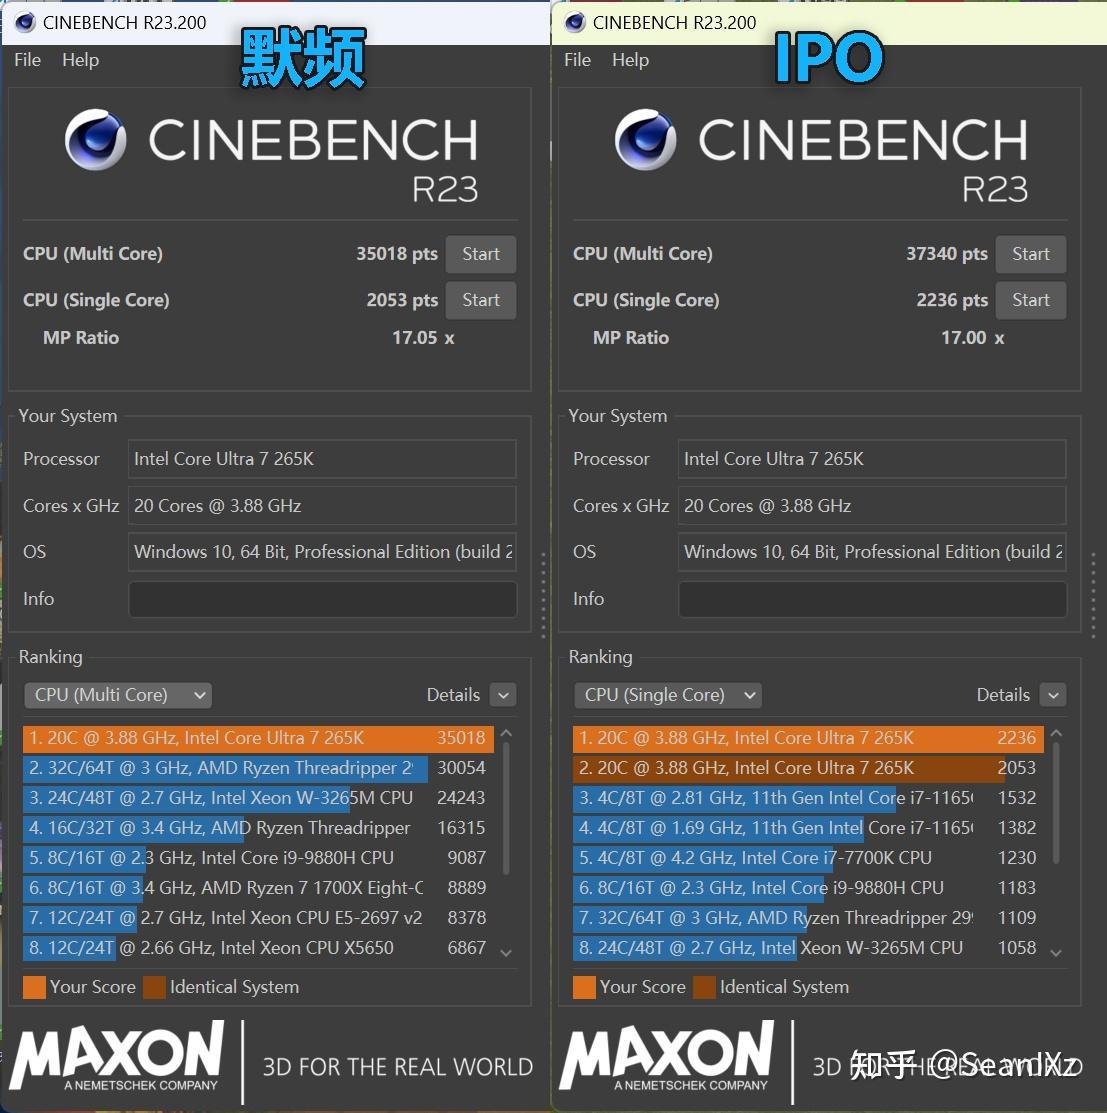Open Help menu in left Cinebench window
Viewport: 1107px width, 1113px height.
pyautogui.click(x=80, y=60)
